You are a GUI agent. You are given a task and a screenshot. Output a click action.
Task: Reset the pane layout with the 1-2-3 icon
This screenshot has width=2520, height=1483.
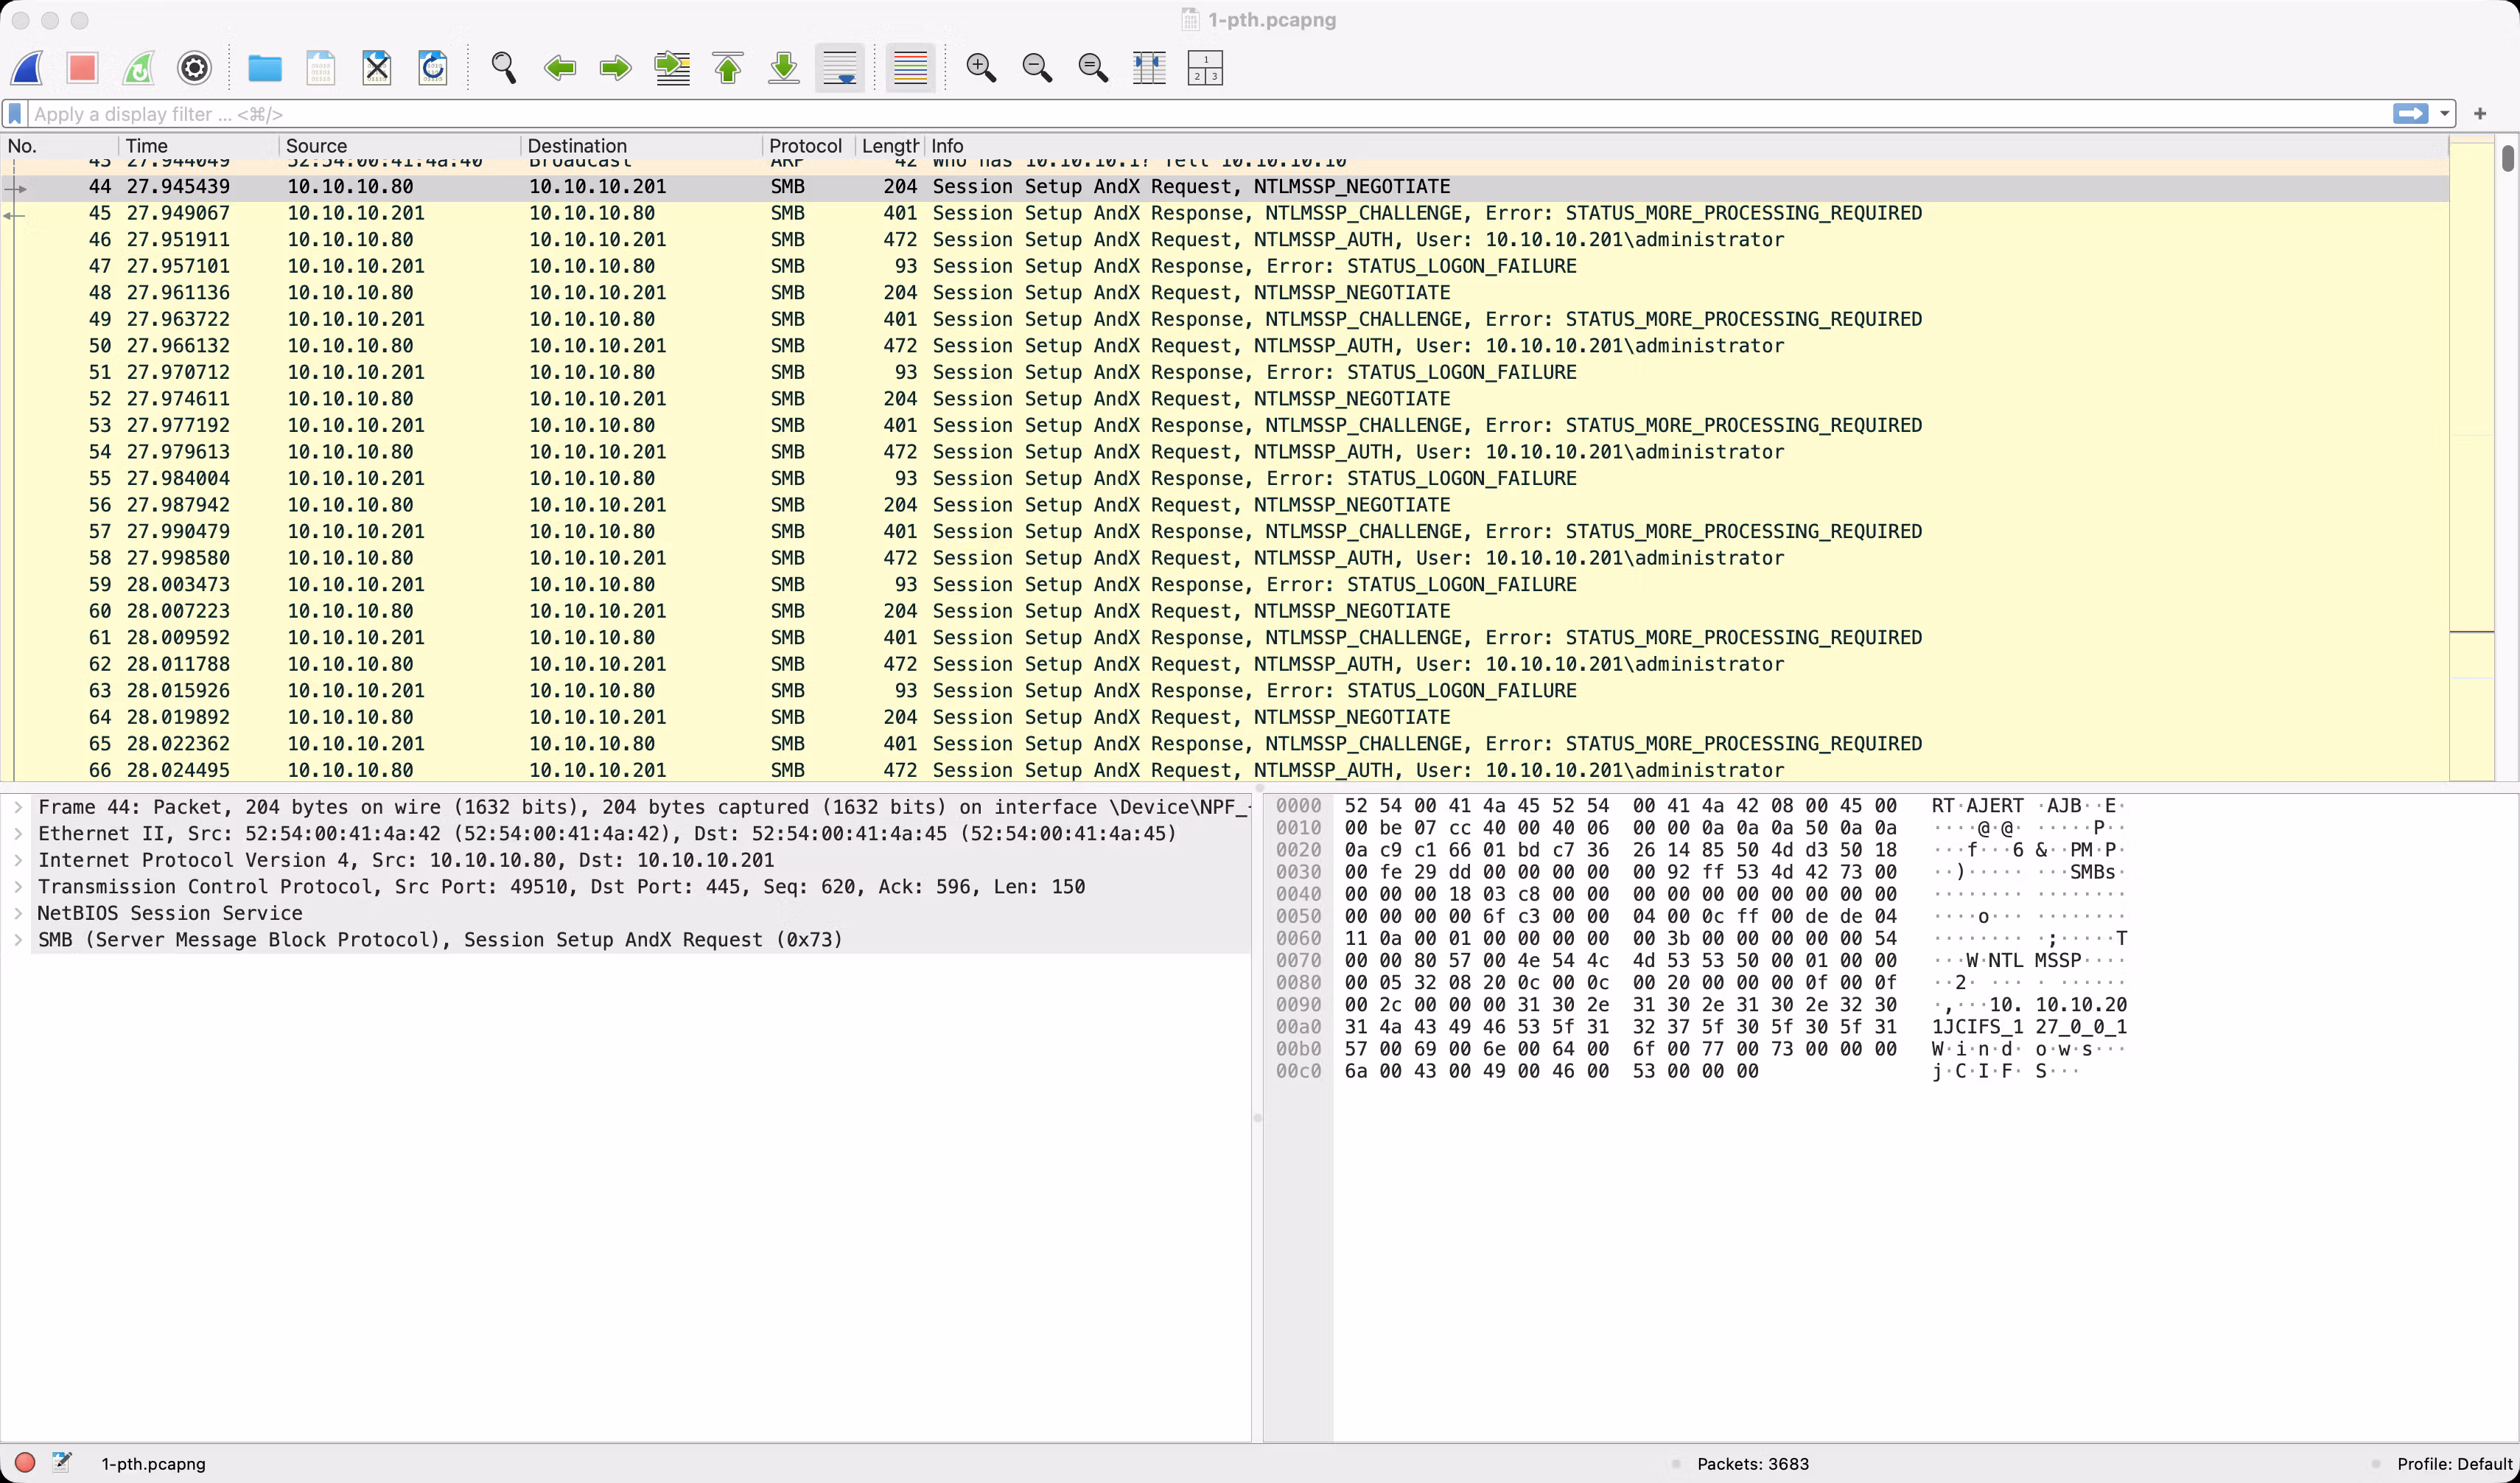coord(1205,68)
